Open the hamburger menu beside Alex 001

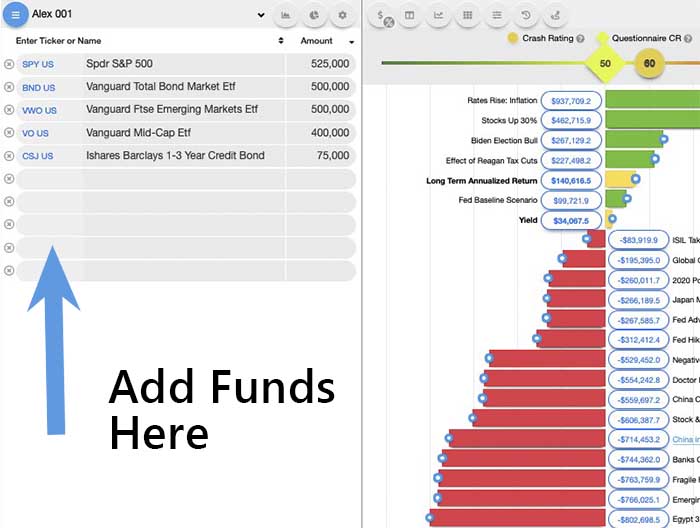point(15,15)
